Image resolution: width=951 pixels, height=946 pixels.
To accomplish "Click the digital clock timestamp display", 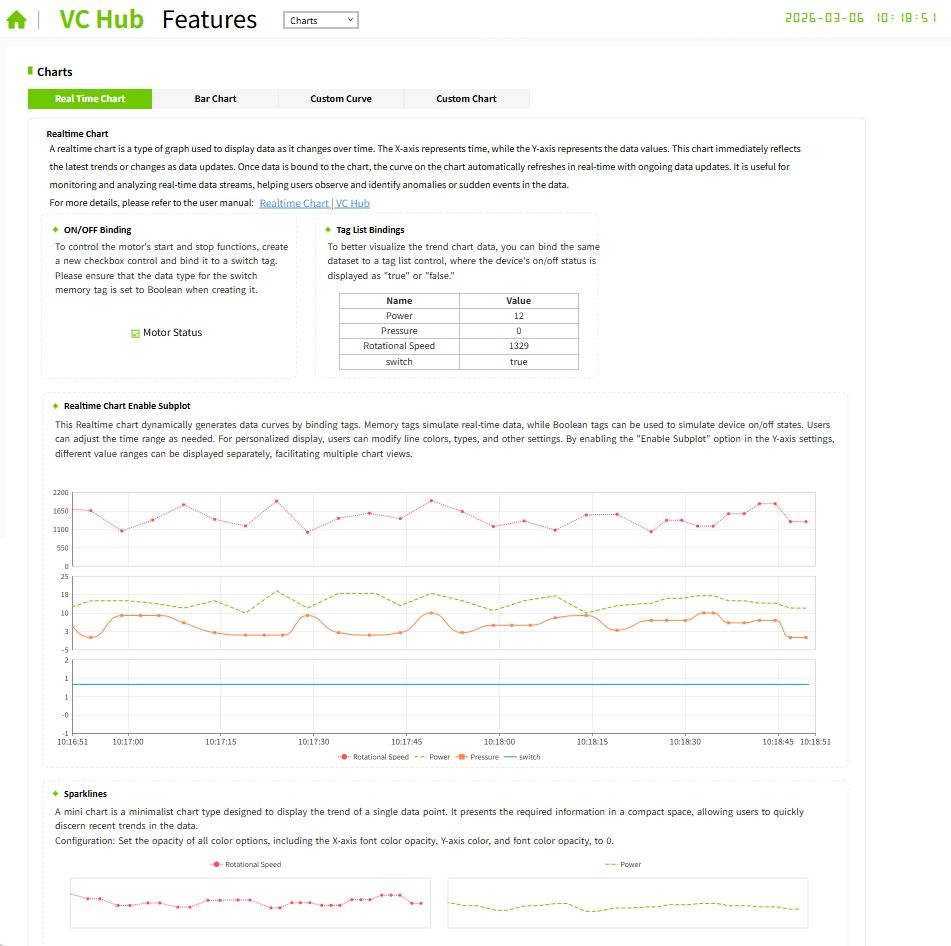I will [860, 18].
